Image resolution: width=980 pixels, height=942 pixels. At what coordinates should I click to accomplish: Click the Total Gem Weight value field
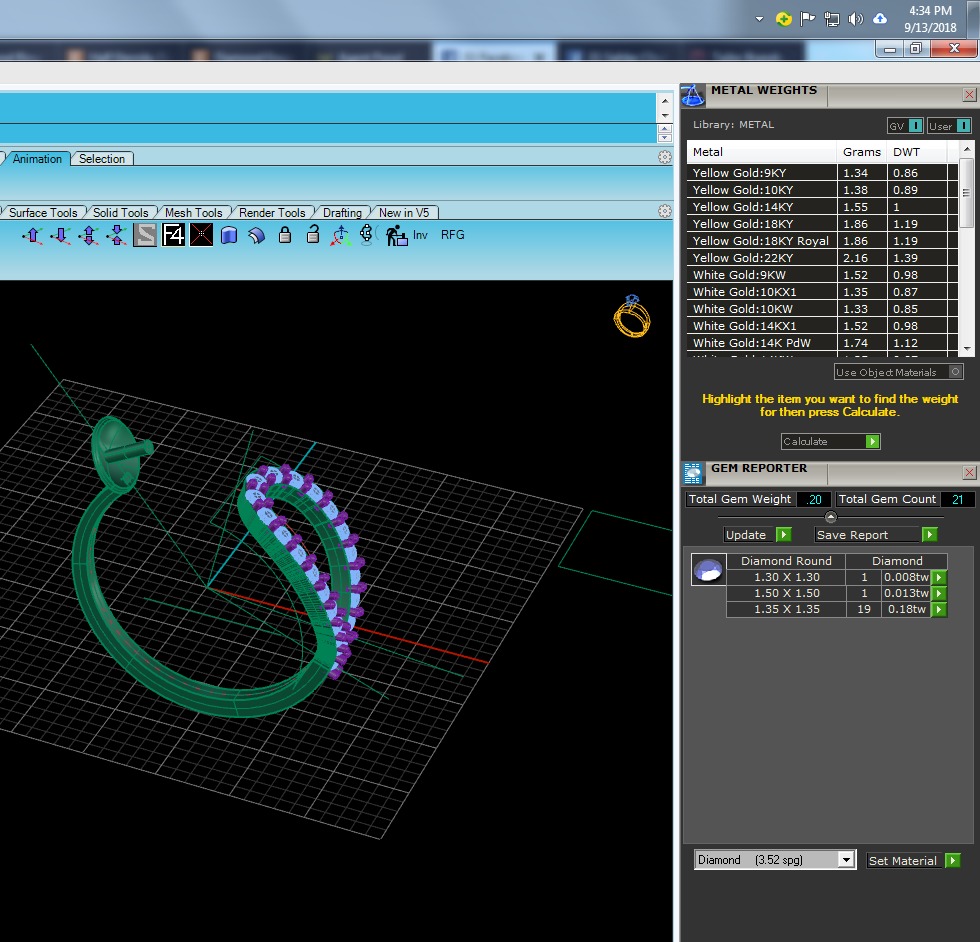point(814,499)
